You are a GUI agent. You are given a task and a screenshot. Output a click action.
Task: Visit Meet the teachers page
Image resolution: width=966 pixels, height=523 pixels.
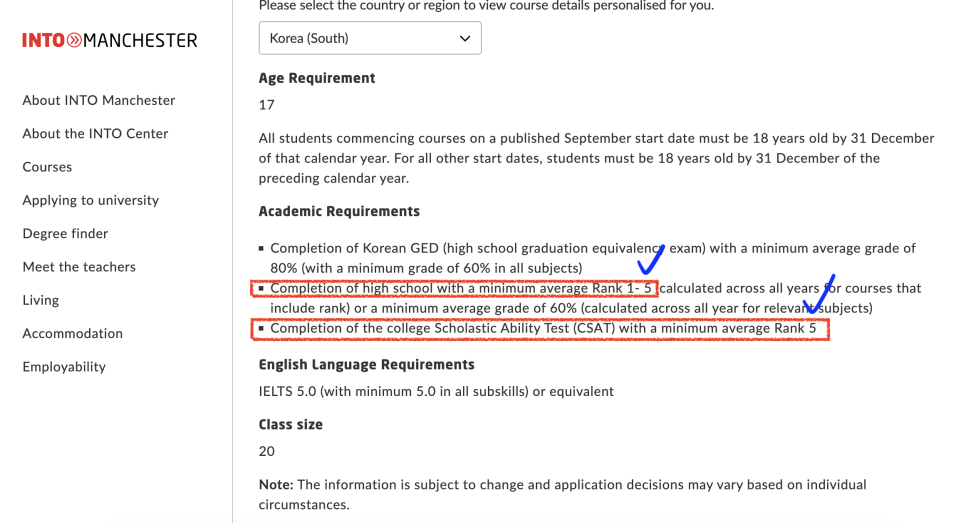click(x=79, y=267)
